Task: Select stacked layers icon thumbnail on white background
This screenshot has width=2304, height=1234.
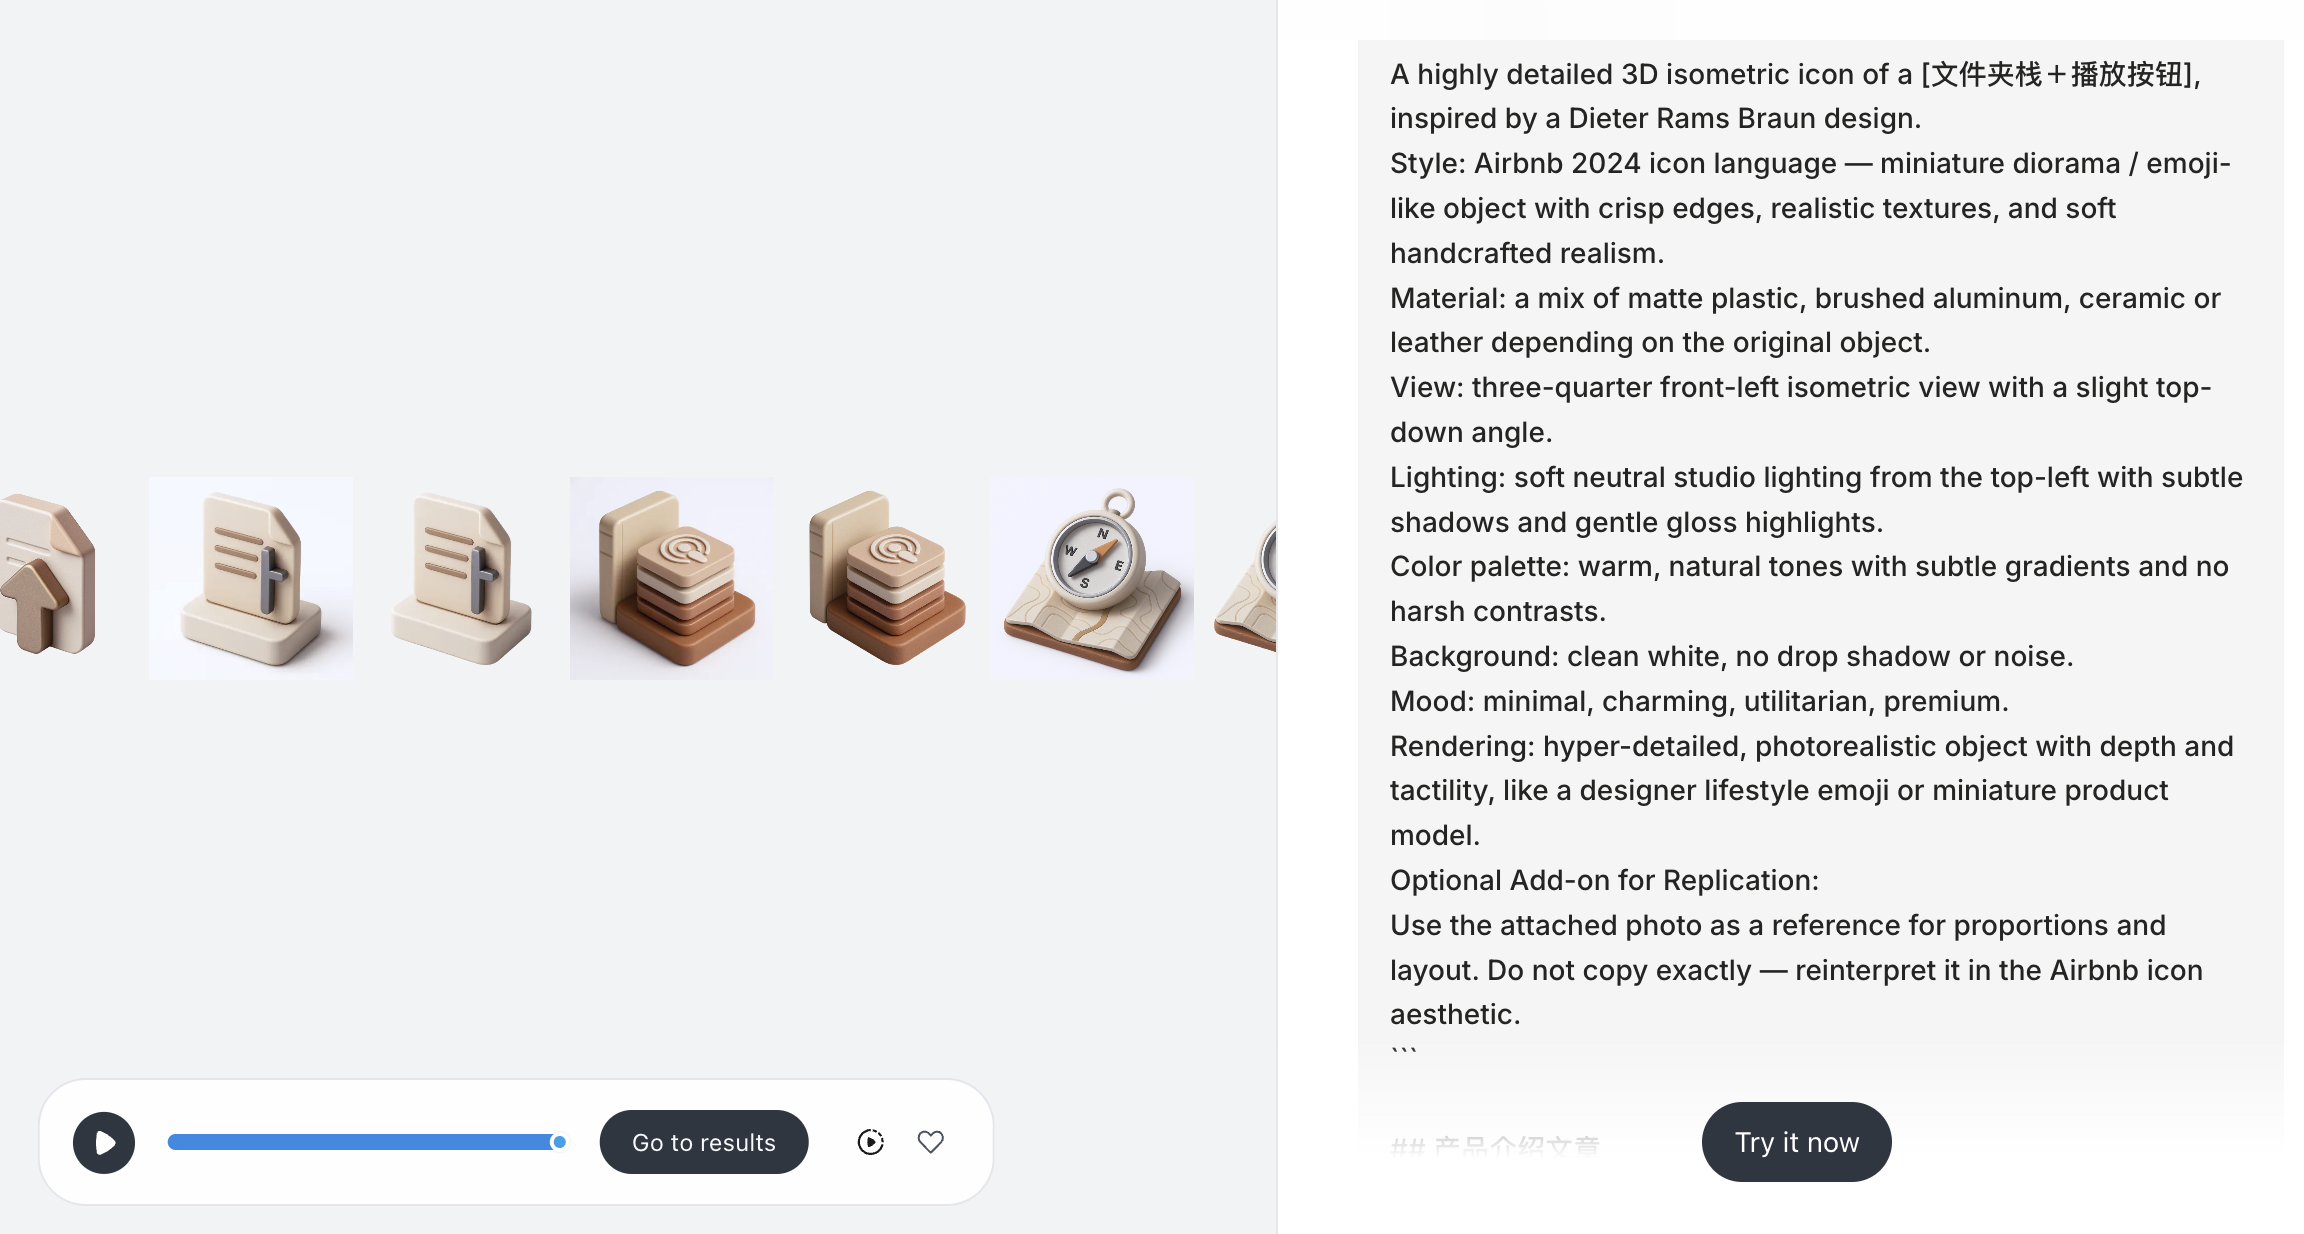Action: coord(671,578)
